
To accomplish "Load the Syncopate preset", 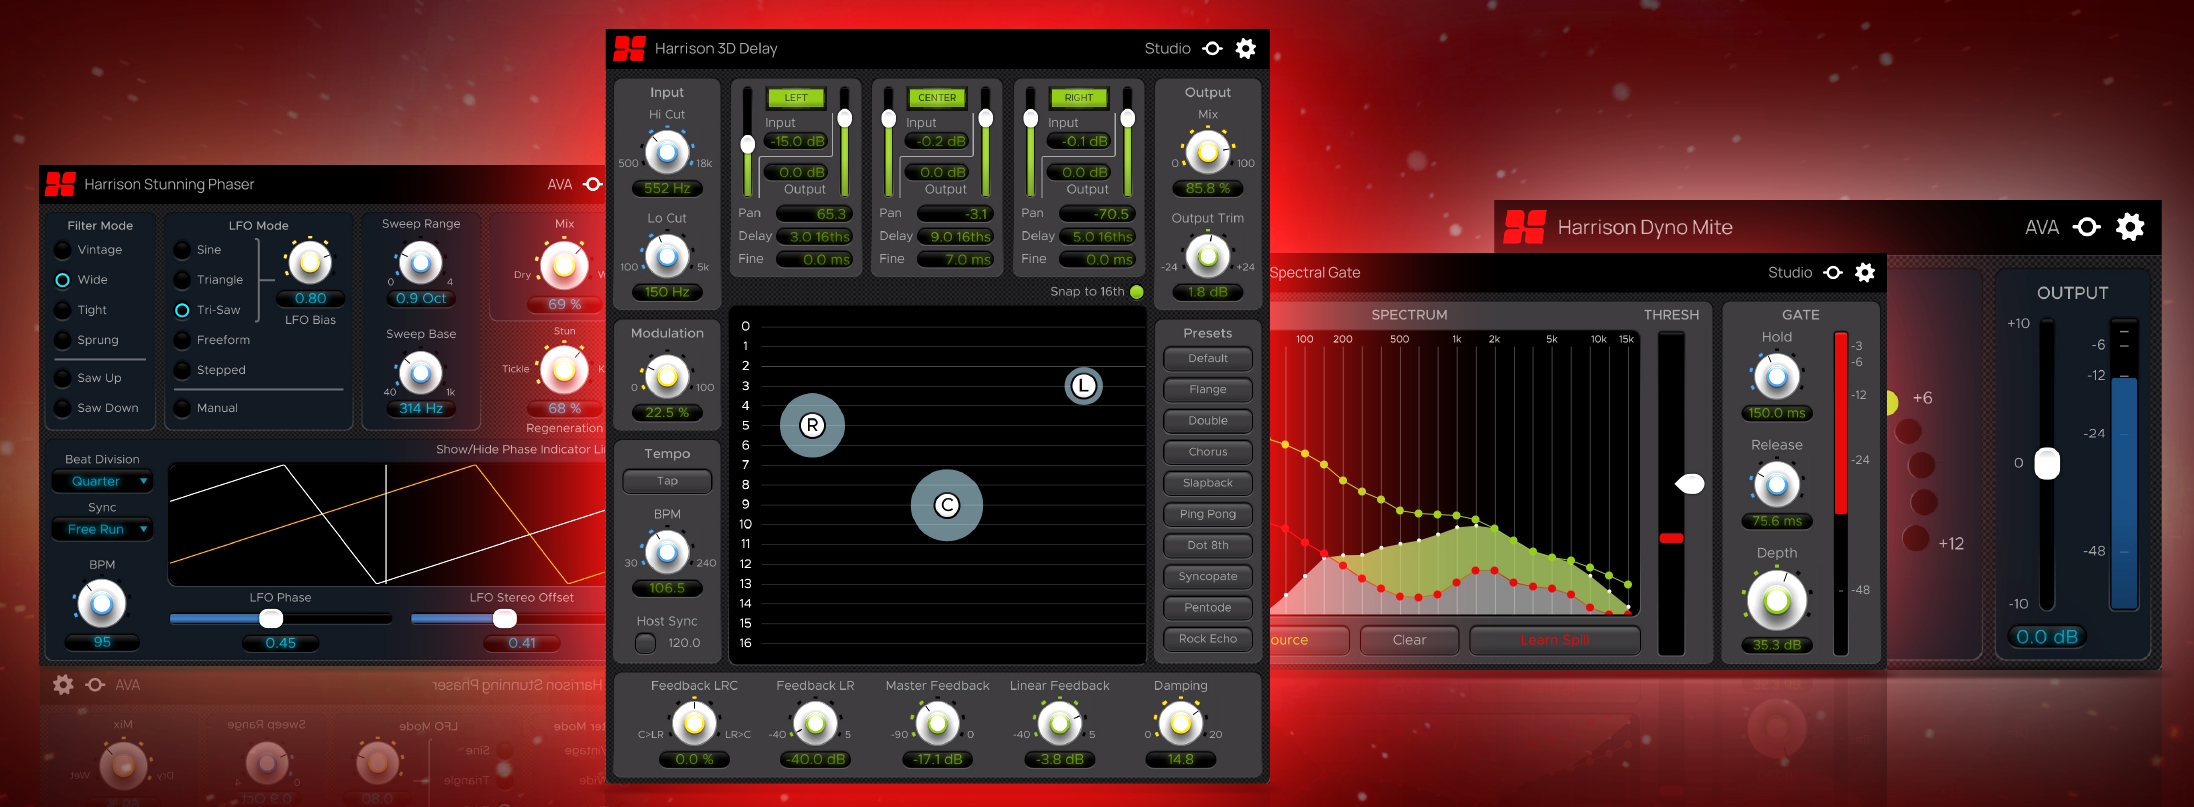I will [1207, 576].
